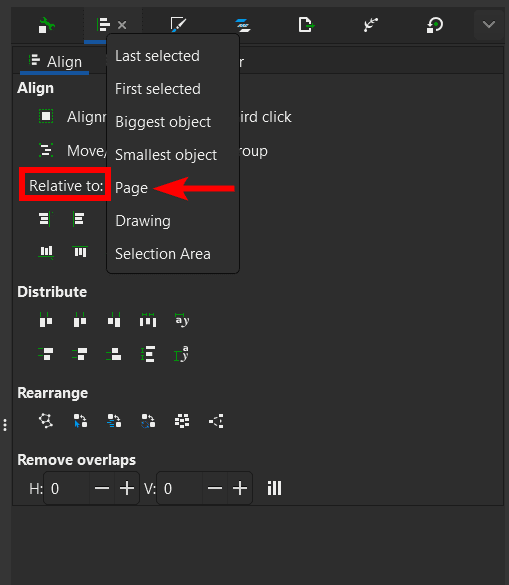Increase horizontal overlap gap with plus
This screenshot has width=509, height=585.
pos(127,488)
